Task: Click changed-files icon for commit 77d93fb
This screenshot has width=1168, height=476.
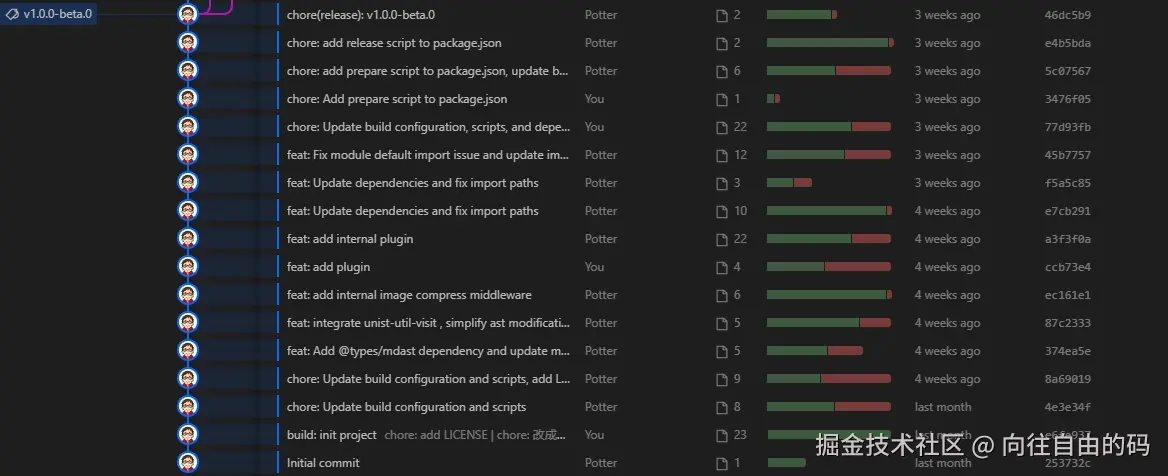Action: point(722,127)
